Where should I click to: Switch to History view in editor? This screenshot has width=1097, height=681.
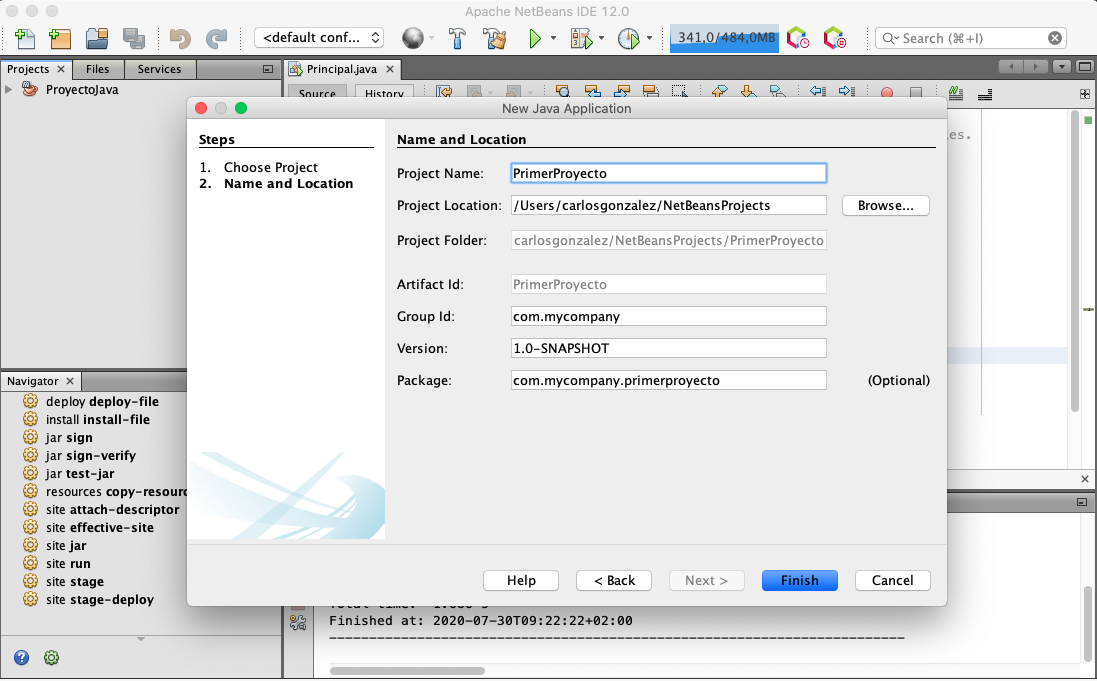[x=384, y=92]
